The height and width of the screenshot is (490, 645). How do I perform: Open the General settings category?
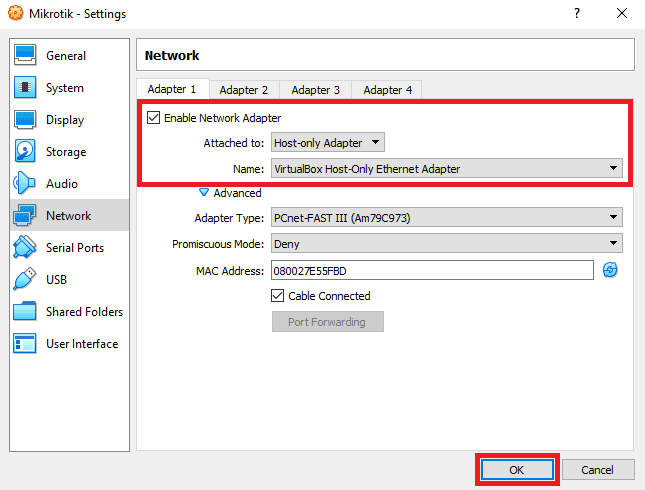(x=70, y=55)
